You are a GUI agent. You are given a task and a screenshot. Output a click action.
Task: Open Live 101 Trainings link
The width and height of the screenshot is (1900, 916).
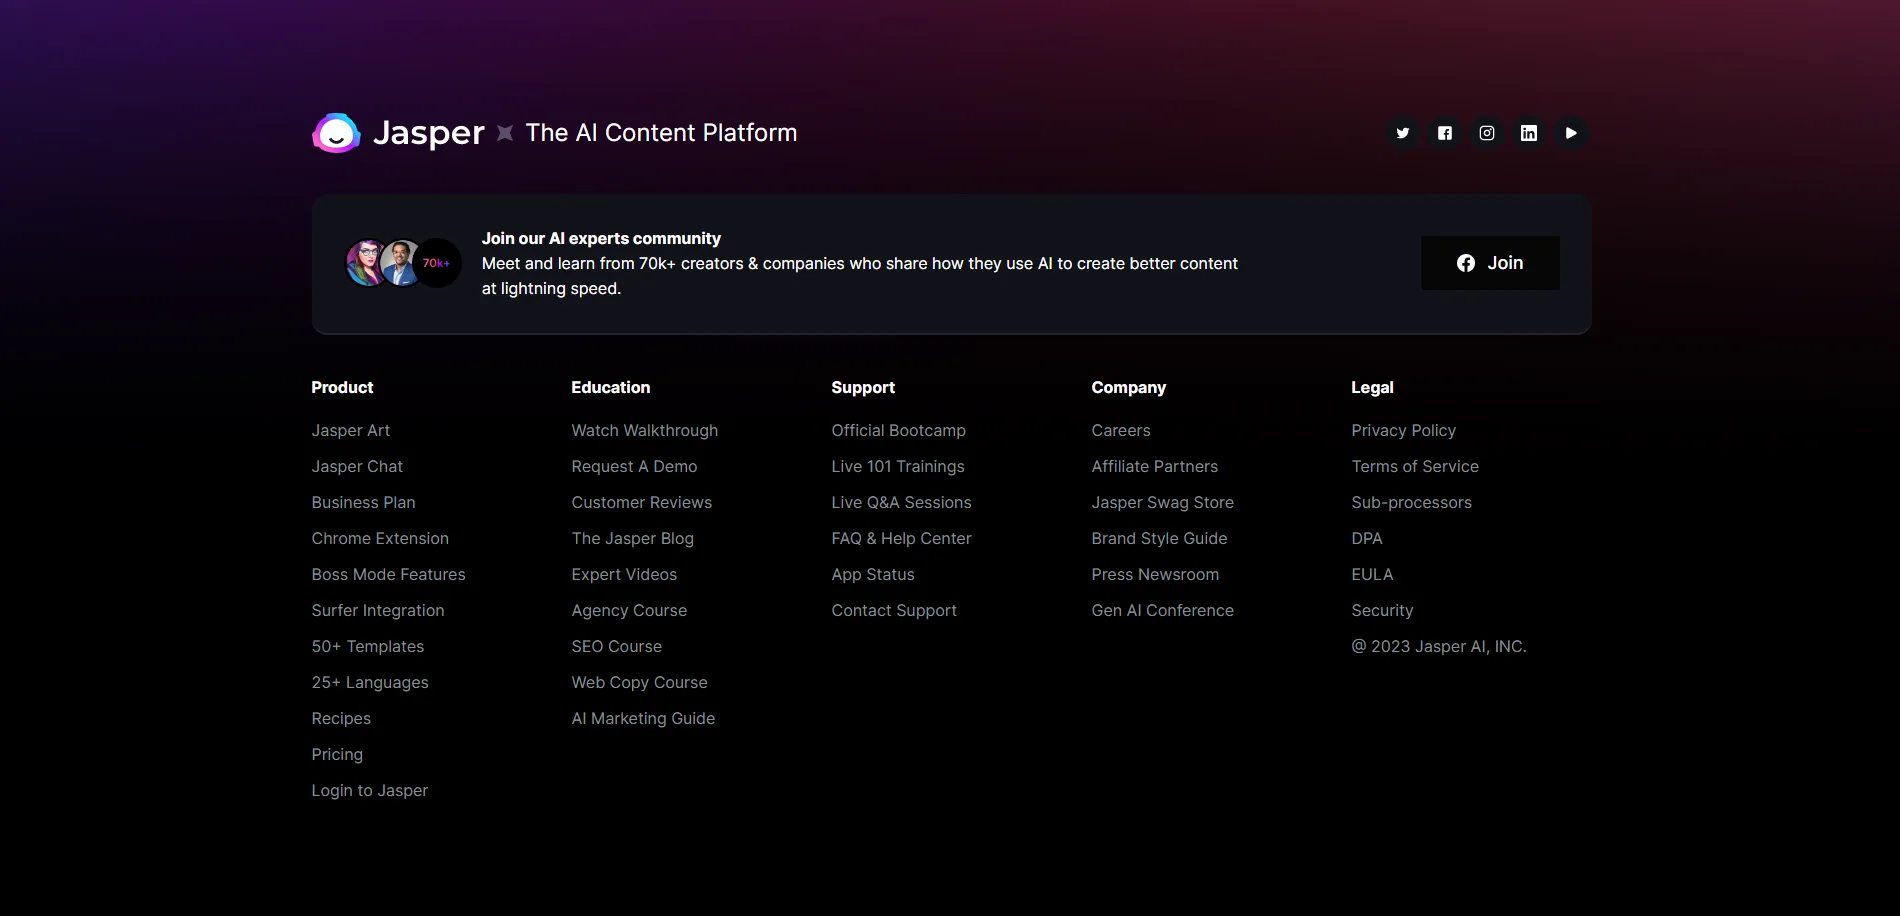(898, 466)
